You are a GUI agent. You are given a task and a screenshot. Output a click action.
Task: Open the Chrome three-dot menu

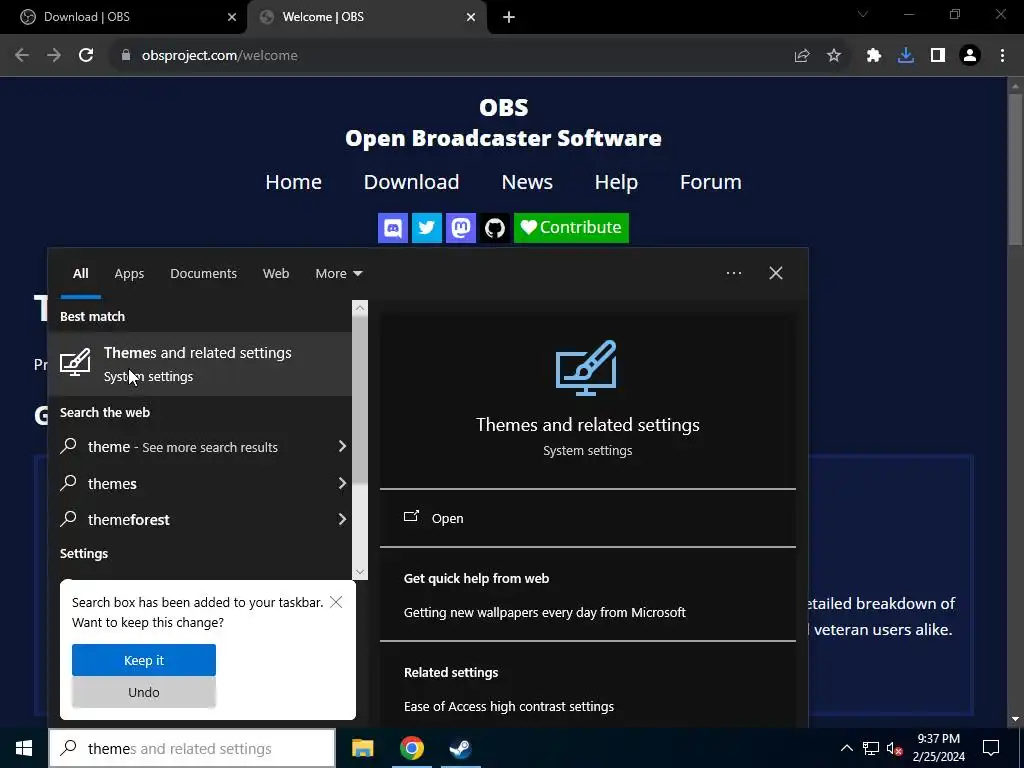click(x=1002, y=56)
